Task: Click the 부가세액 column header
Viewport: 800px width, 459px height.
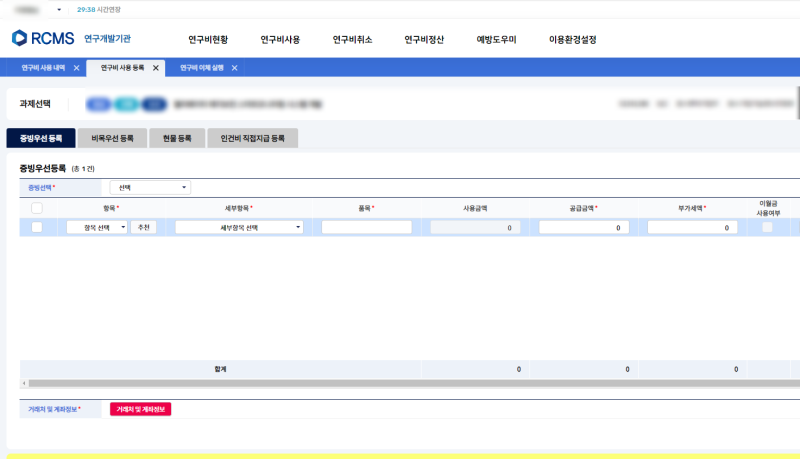Action: pyautogui.click(x=692, y=208)
